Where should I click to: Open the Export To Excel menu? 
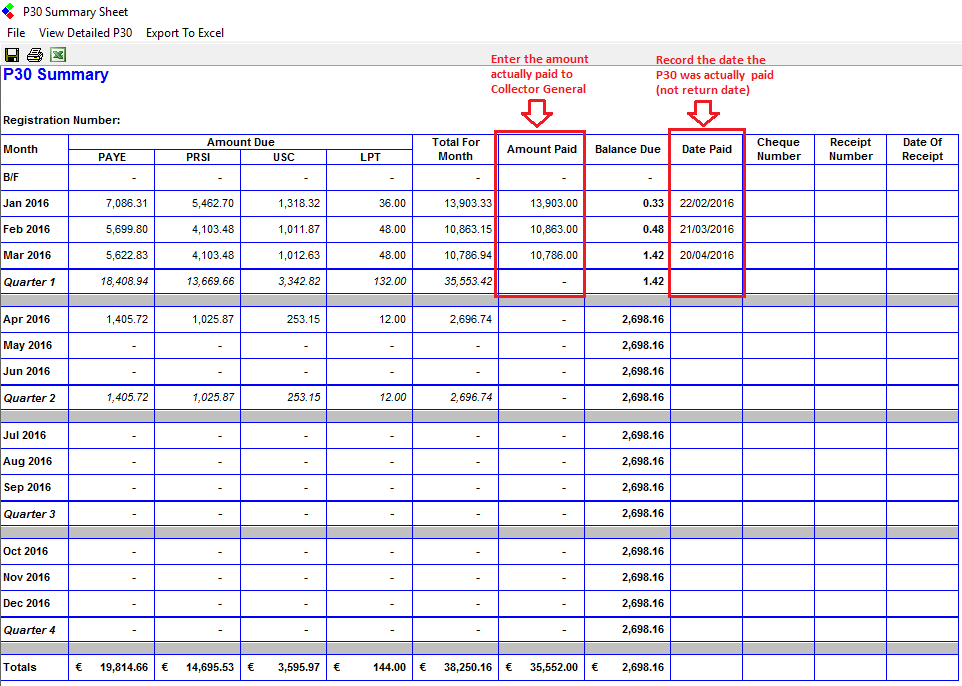click(185, 33)
